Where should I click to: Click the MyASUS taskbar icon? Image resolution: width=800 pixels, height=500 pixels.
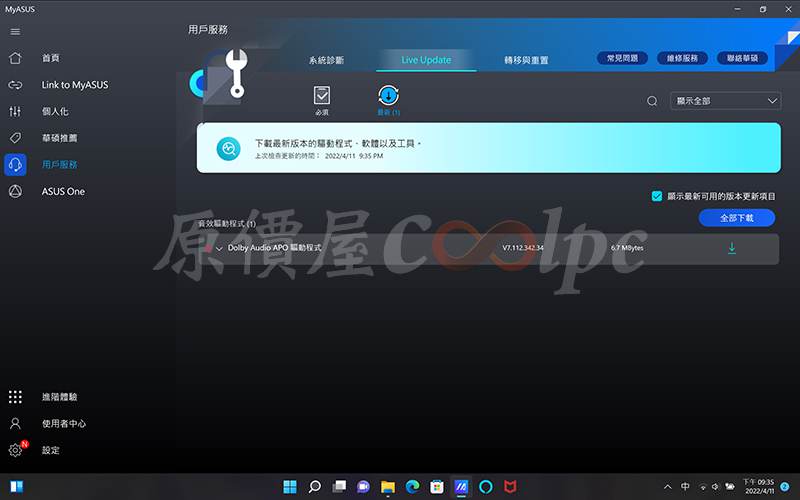point(461,487)
